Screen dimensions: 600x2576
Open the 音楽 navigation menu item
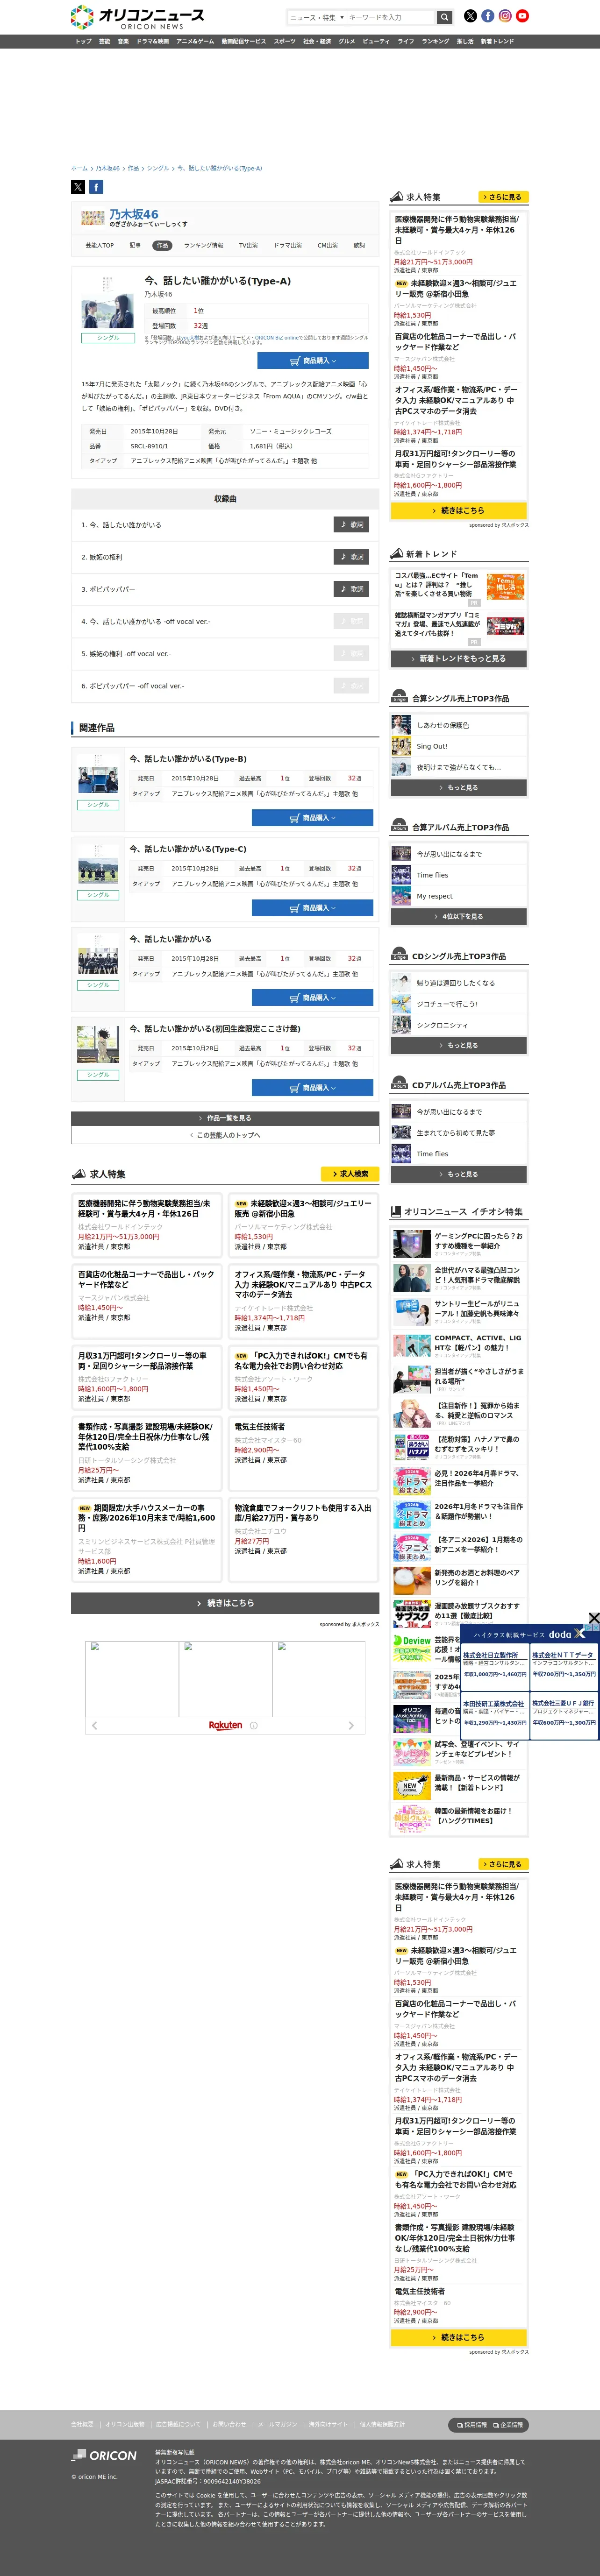tap(123, 41)
